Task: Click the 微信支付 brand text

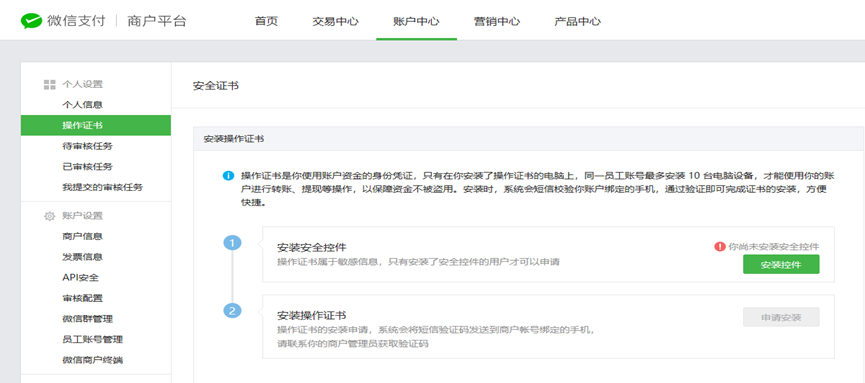Action: (x=76, y=22)
